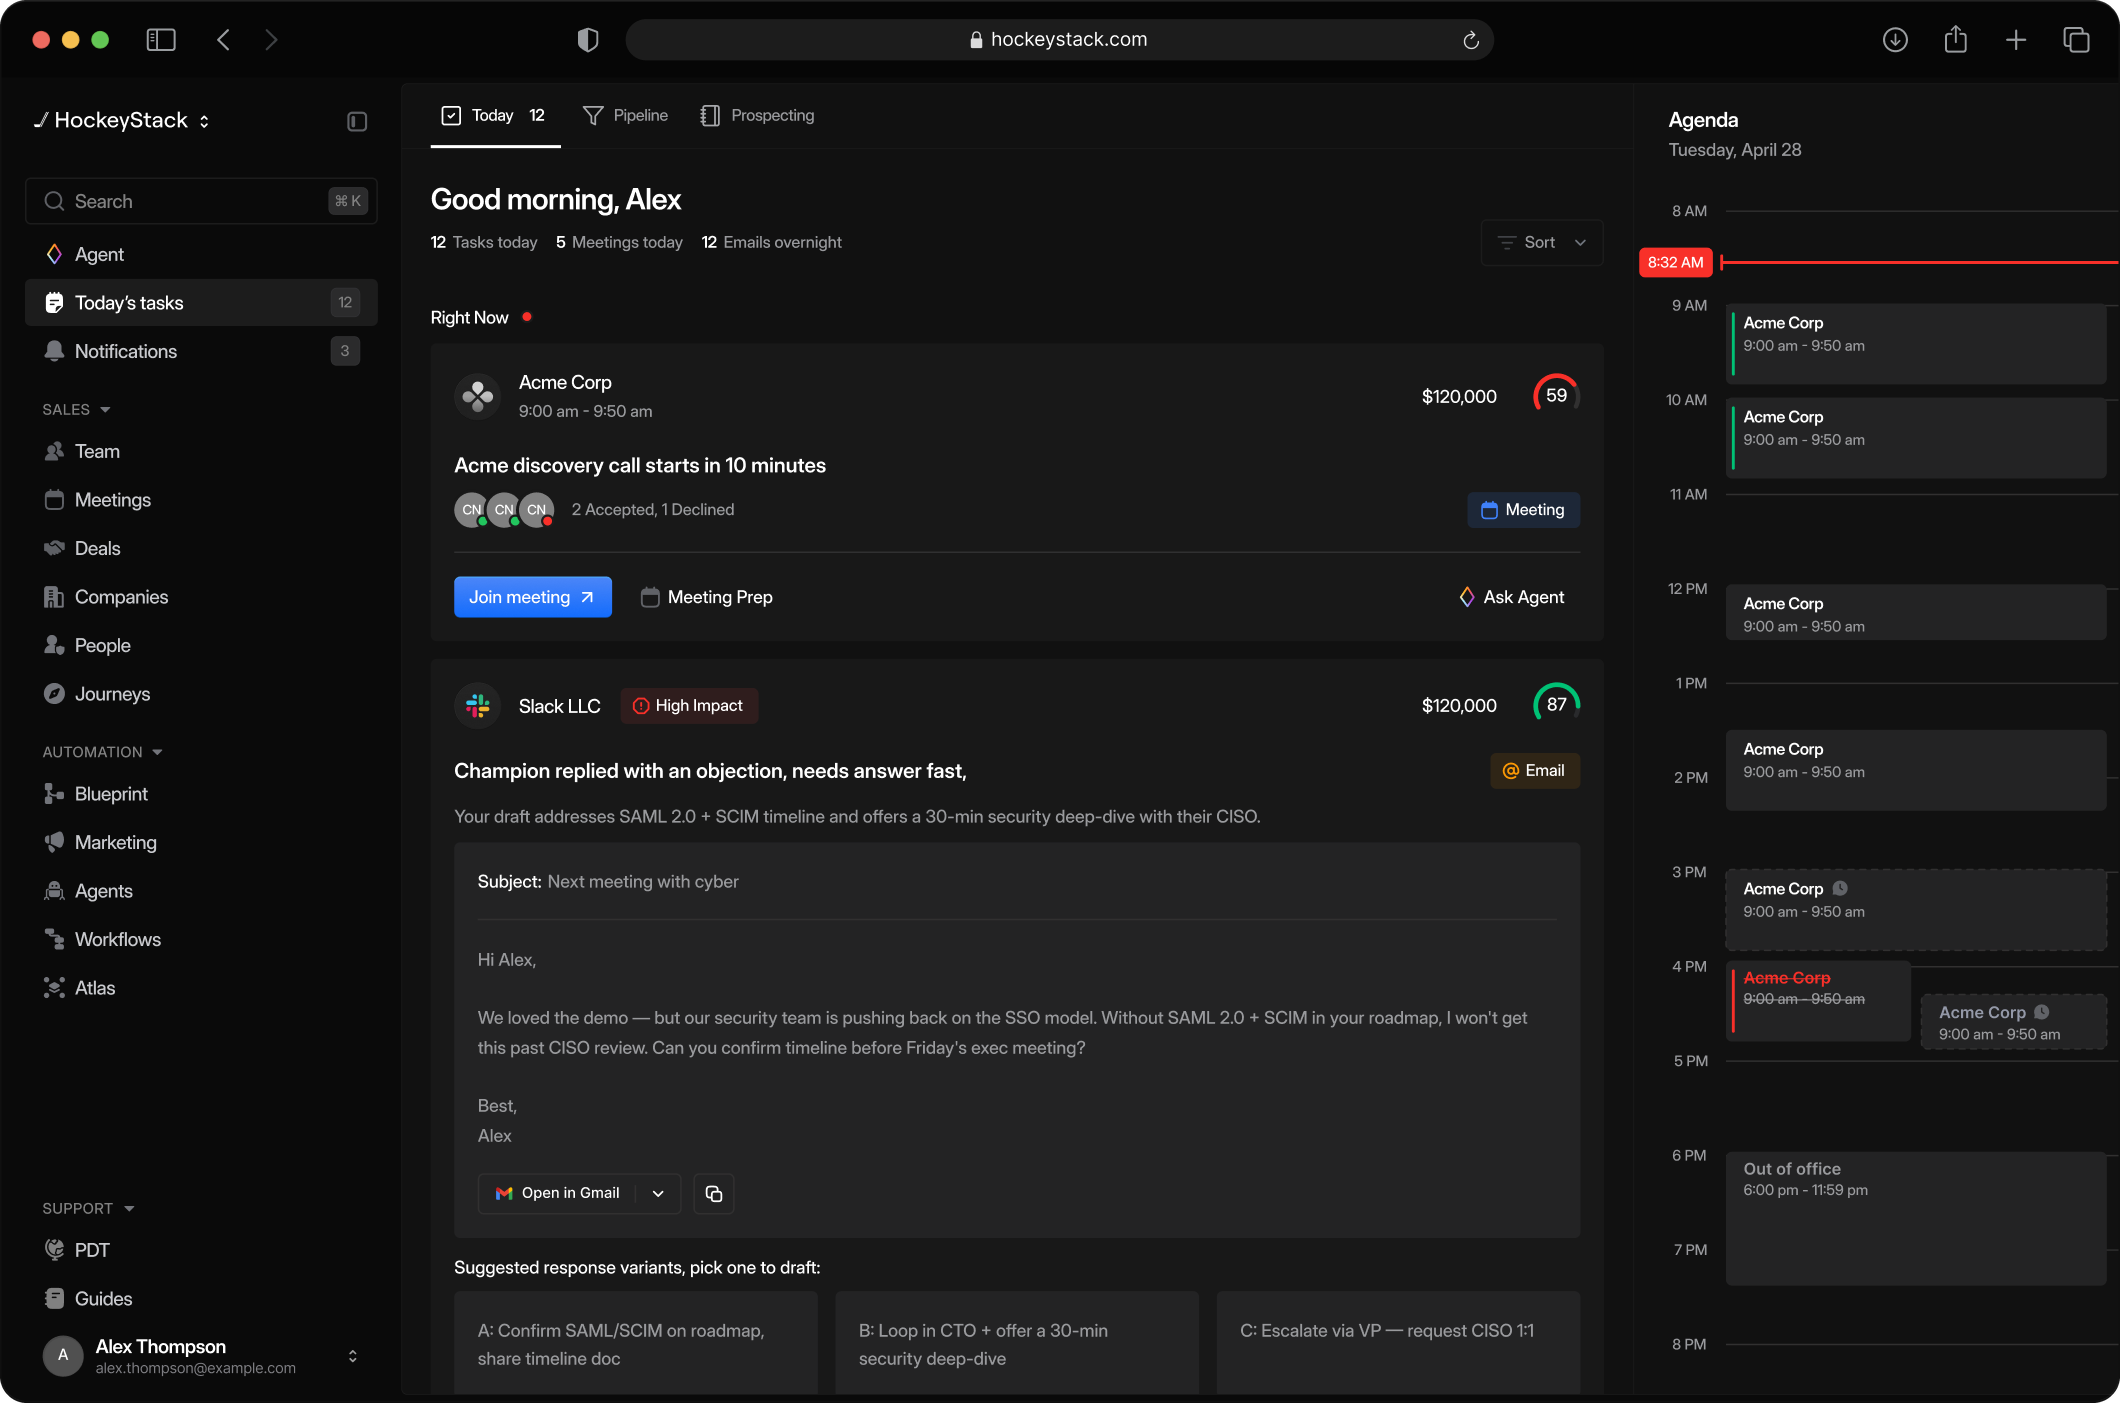
Task: Focus the Search field
Action: [201, 201]
